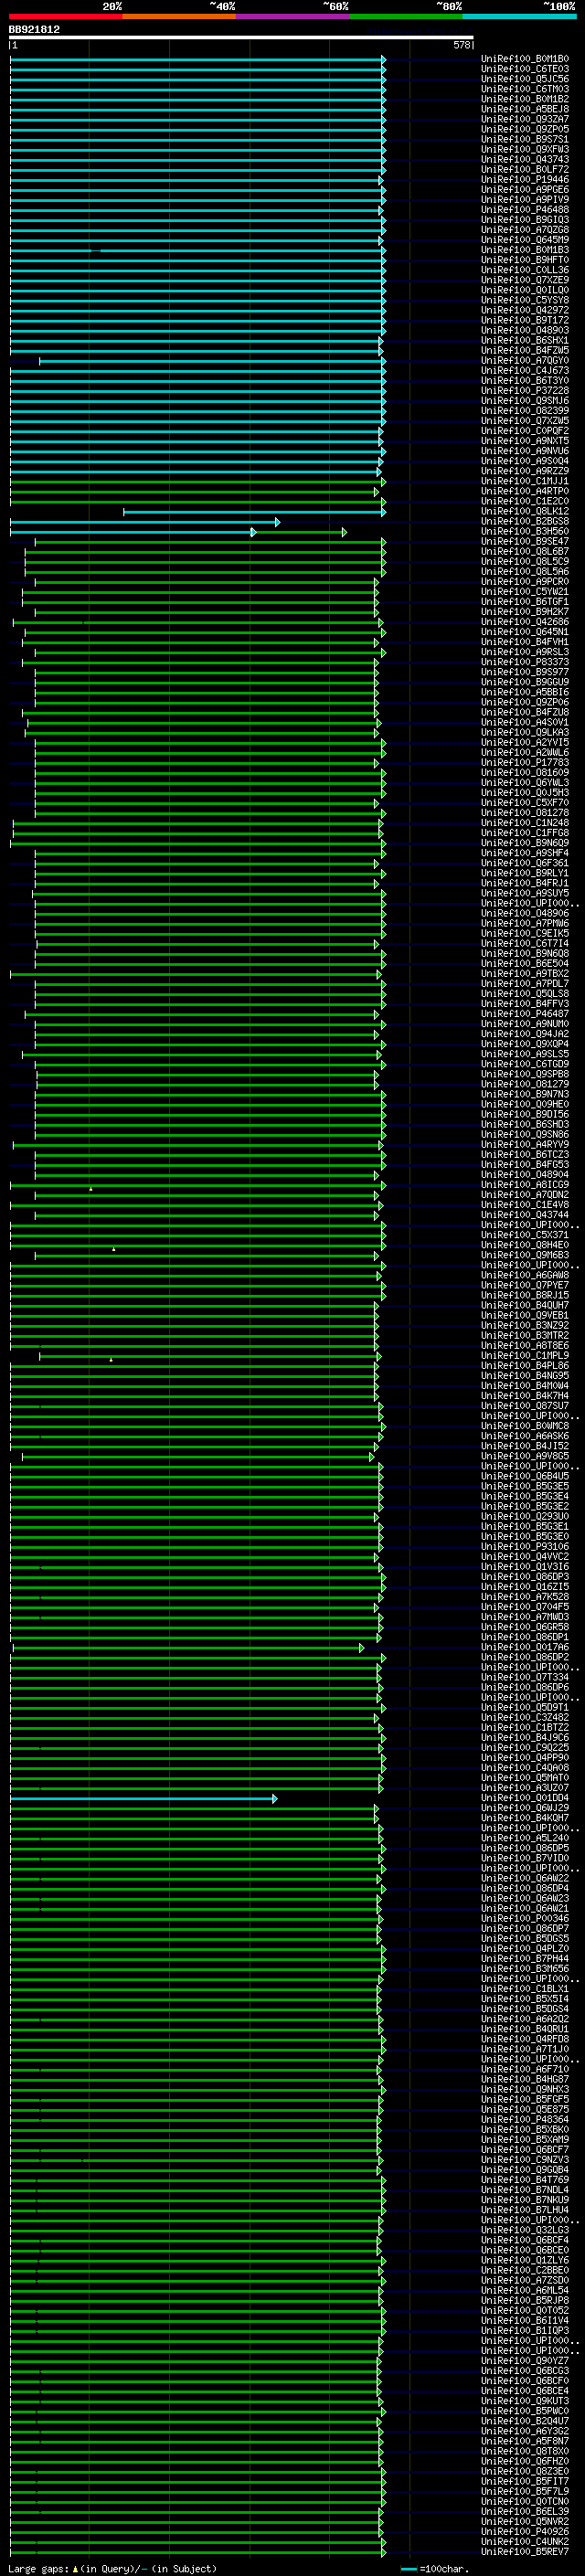Select UniRef100_A9PCR0 label
The image size is (585, 2576).
(x=525, y=582)
